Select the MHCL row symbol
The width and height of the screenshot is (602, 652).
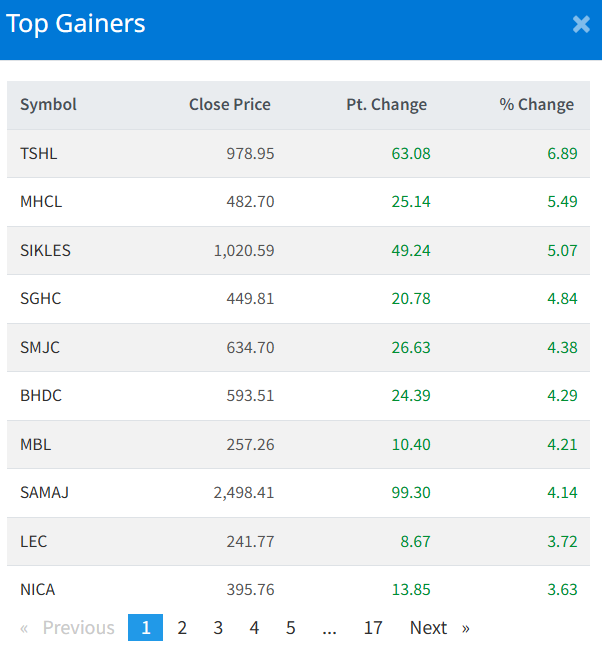(x=41, y=202)
